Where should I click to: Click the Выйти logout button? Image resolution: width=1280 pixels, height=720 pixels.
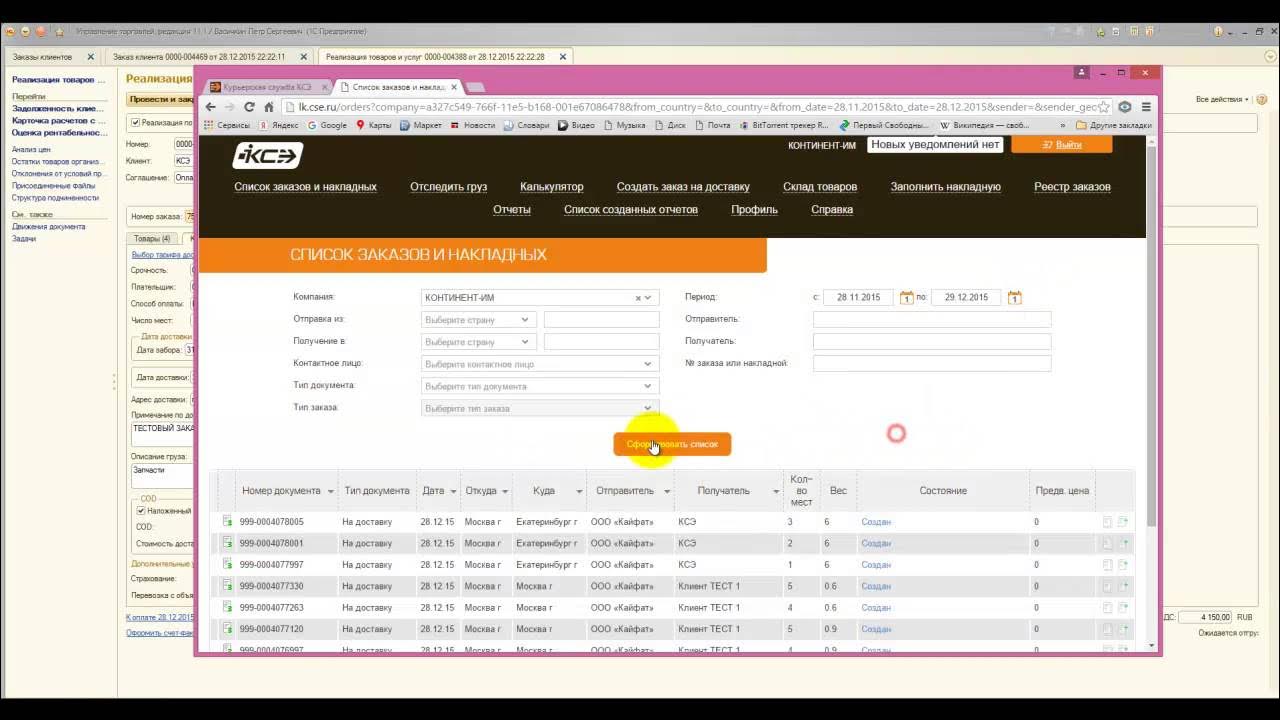tap(1062, 145)
